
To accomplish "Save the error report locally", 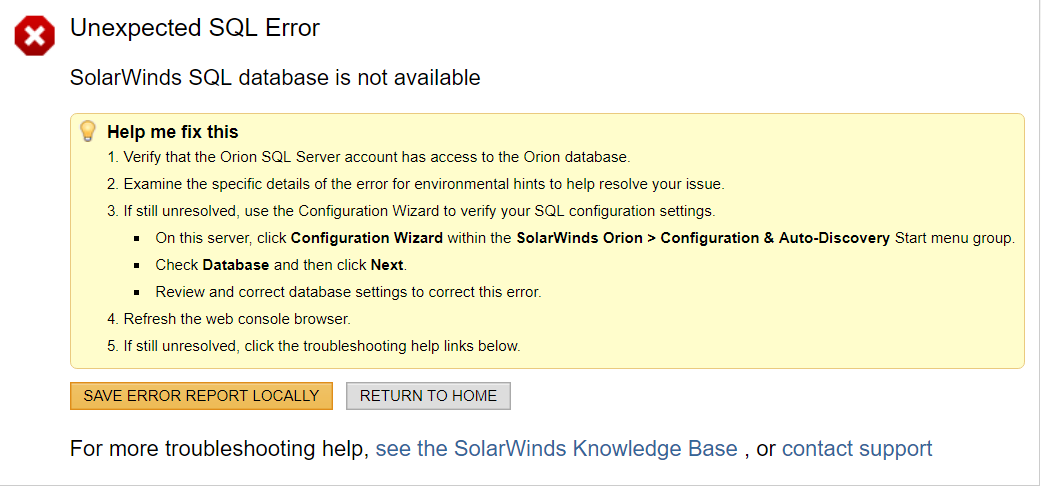I will [201, 396].
